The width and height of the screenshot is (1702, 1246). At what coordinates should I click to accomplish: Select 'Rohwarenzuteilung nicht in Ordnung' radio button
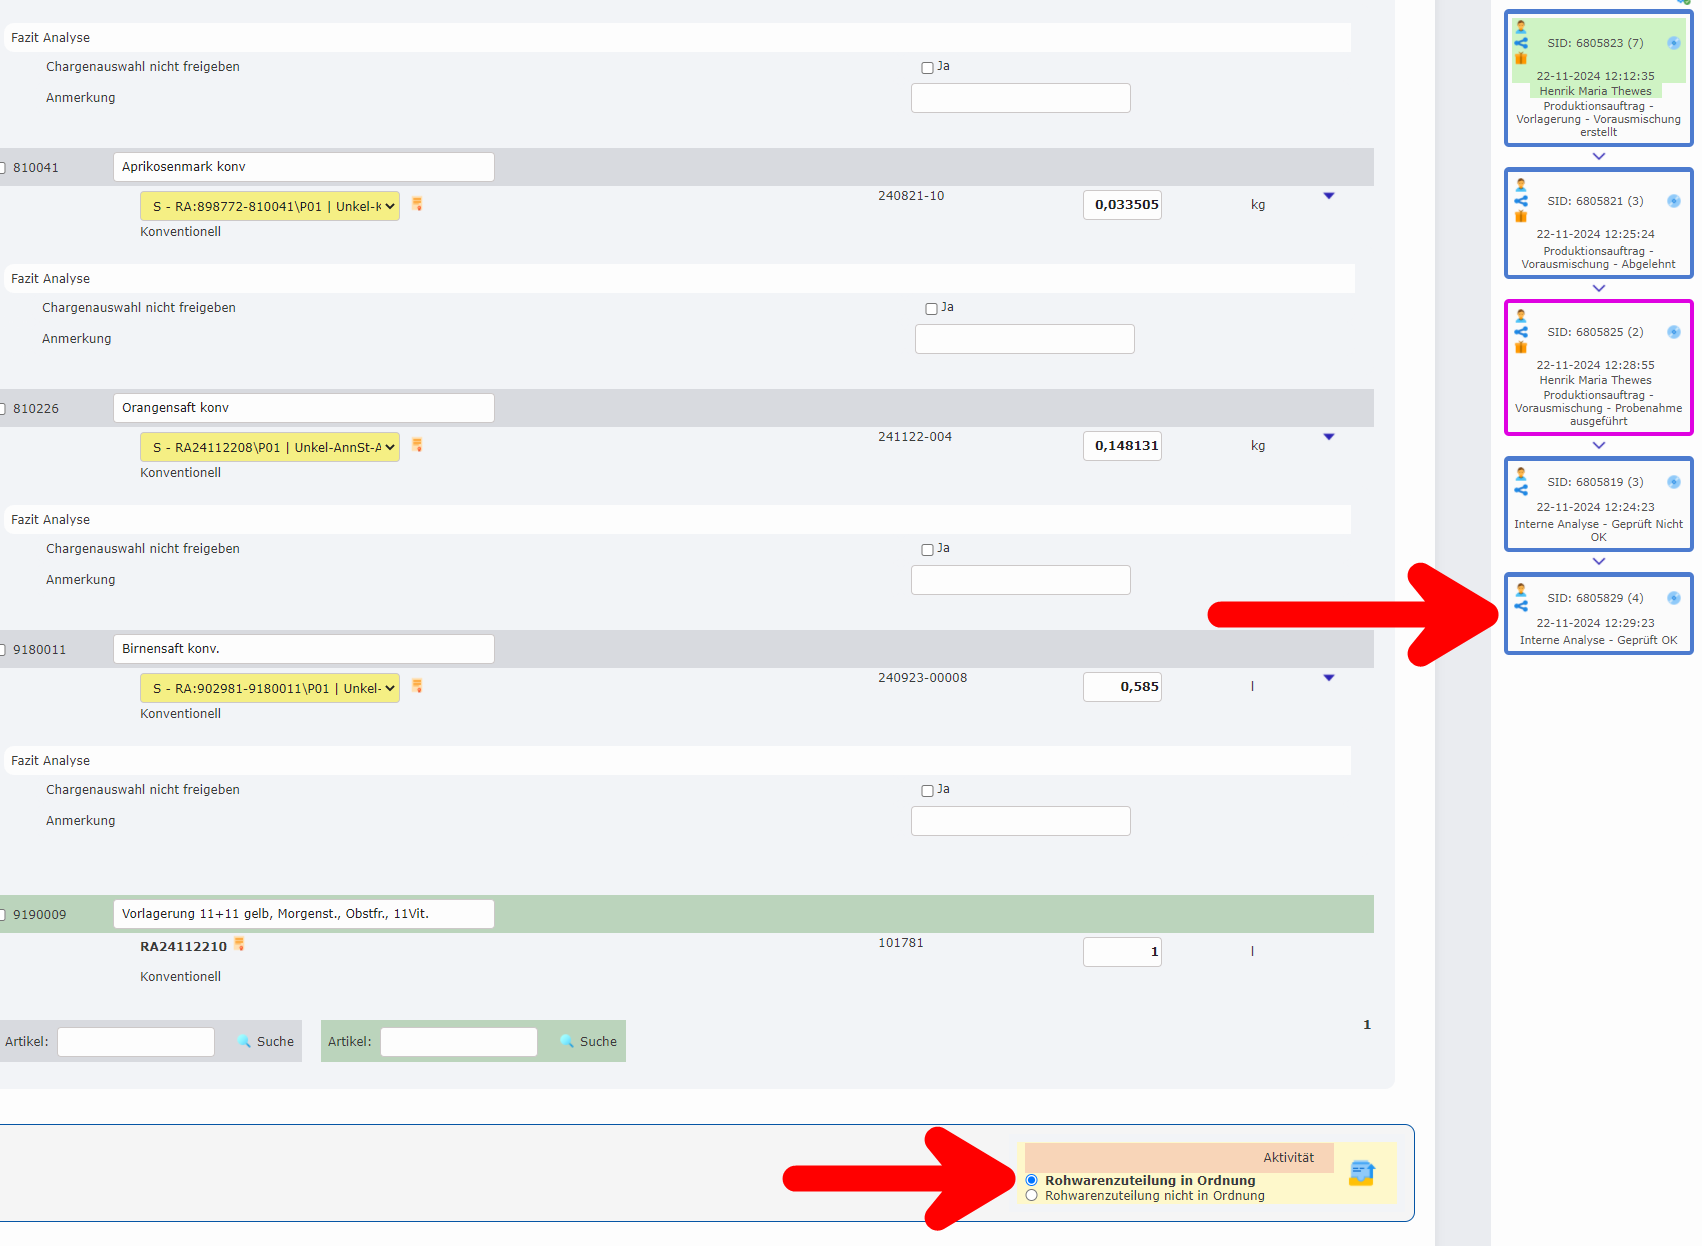(x=1032, y=1196)
